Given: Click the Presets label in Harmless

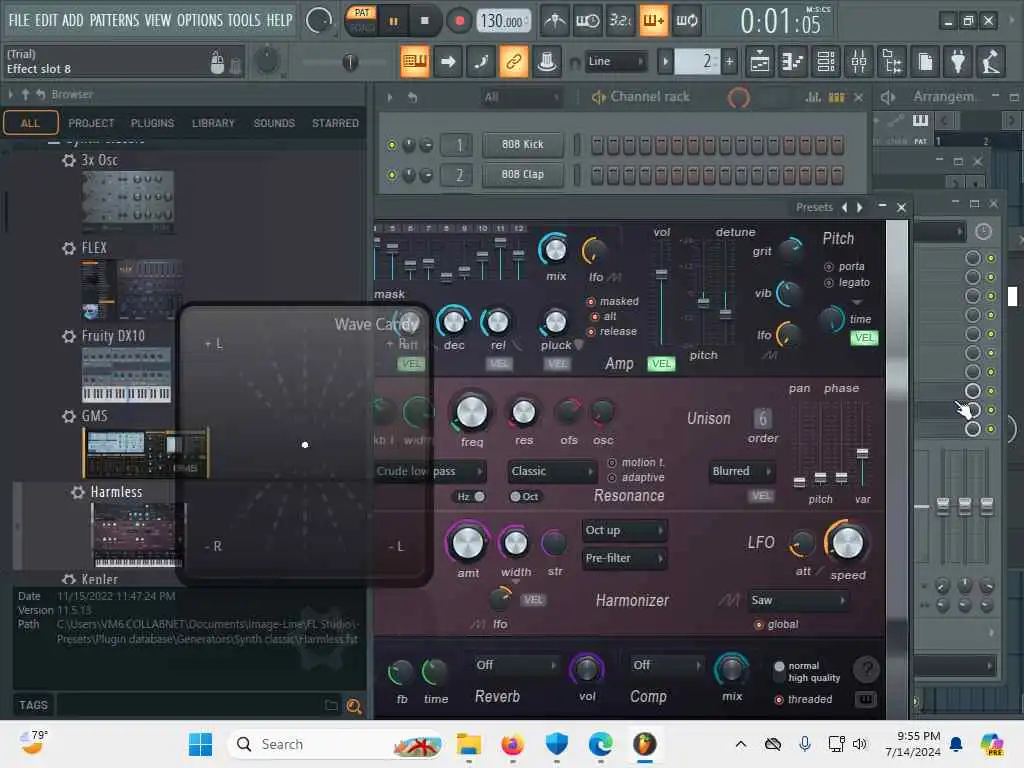Looking at the screenshot, I should point(814,207).
